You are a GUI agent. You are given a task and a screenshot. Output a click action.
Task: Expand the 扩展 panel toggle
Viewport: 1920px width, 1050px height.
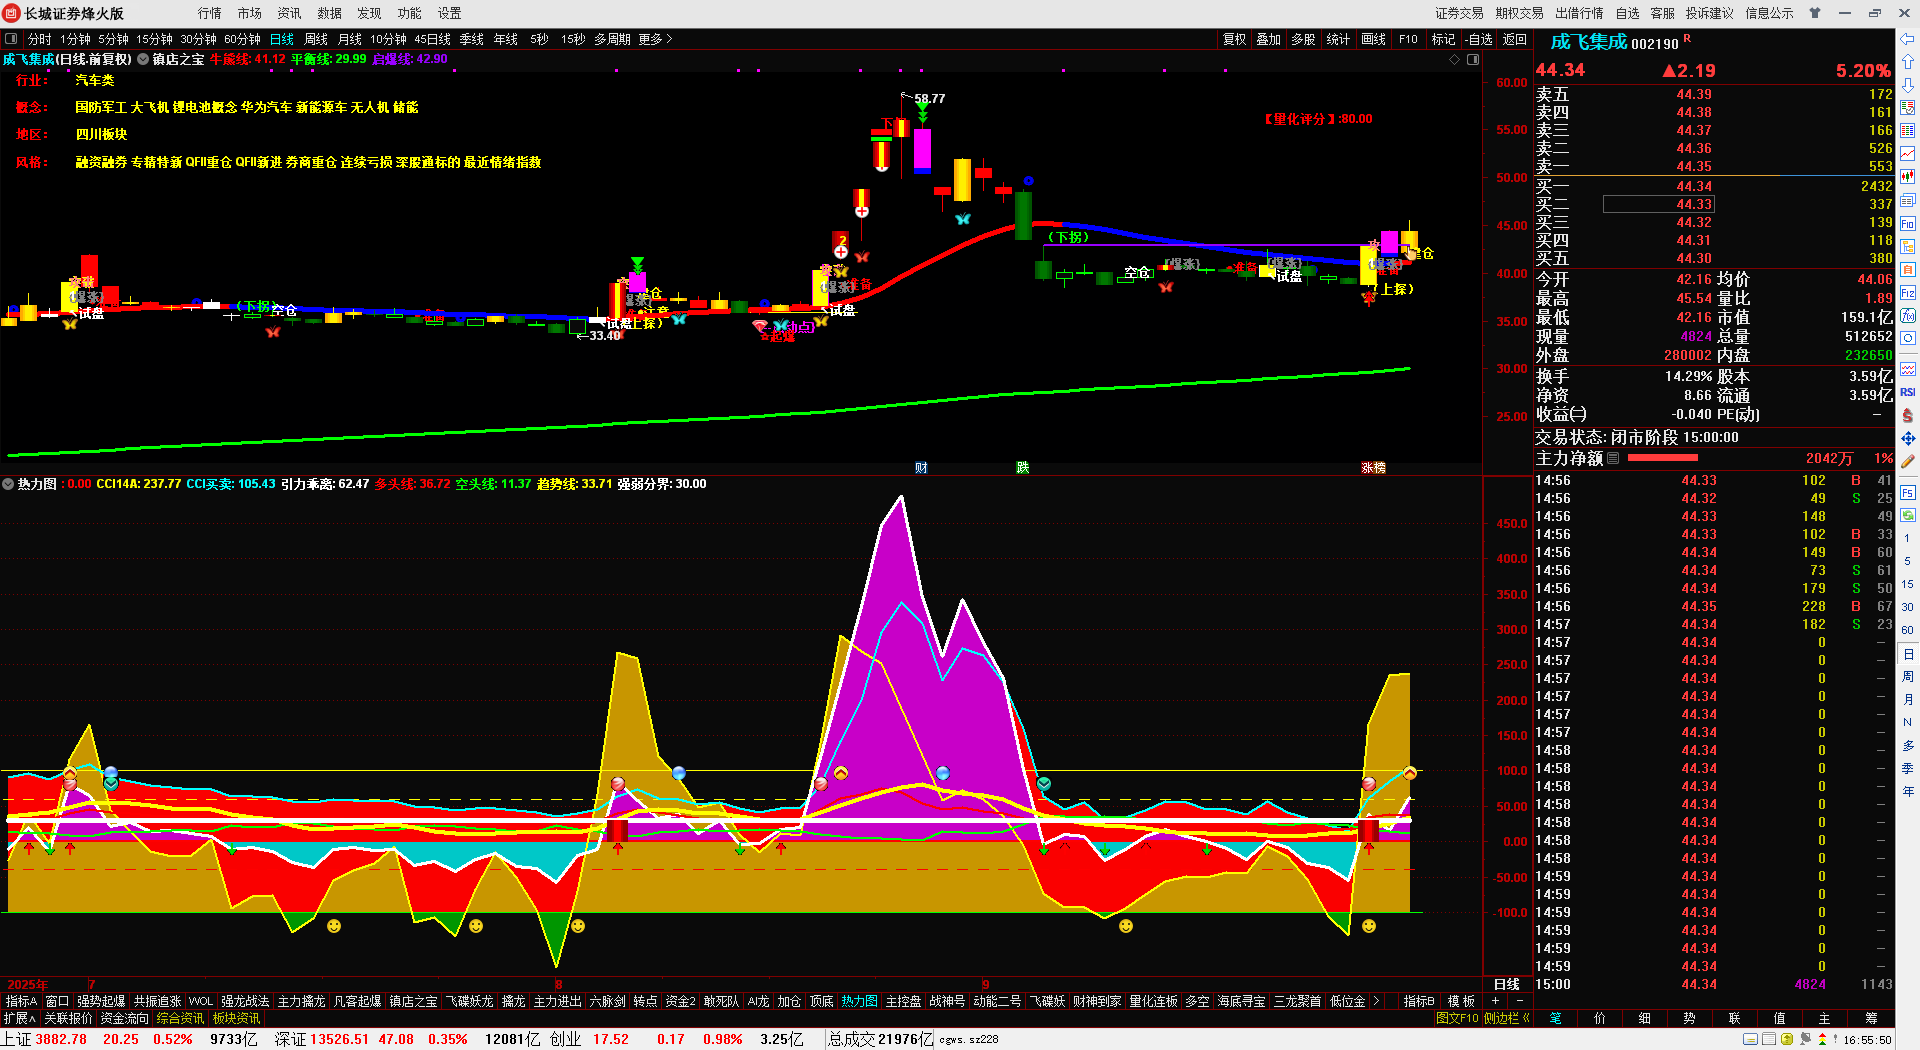pos(19,1018)
